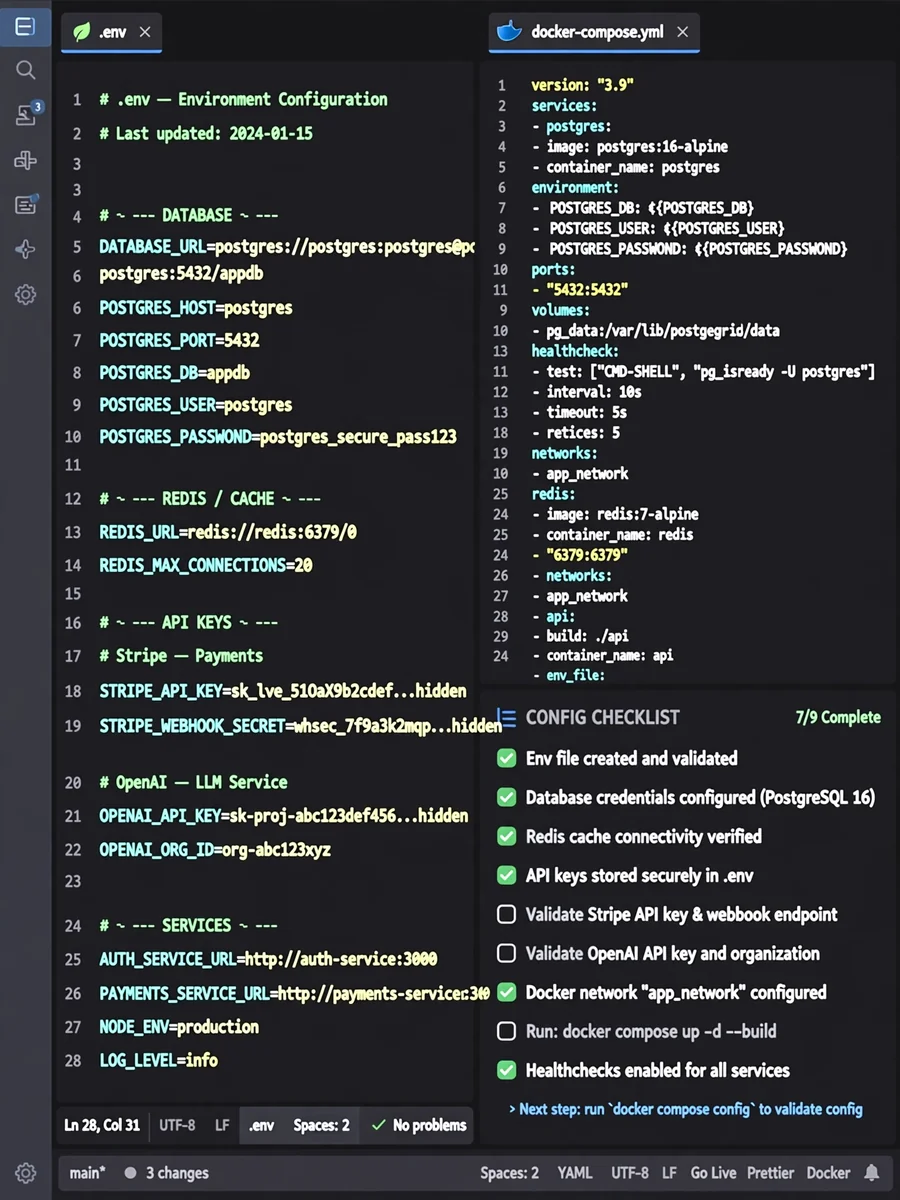Uncheck Healthchecks enabled for all services
This screenshot has width=900, height=1200.
pos(507,1070)
